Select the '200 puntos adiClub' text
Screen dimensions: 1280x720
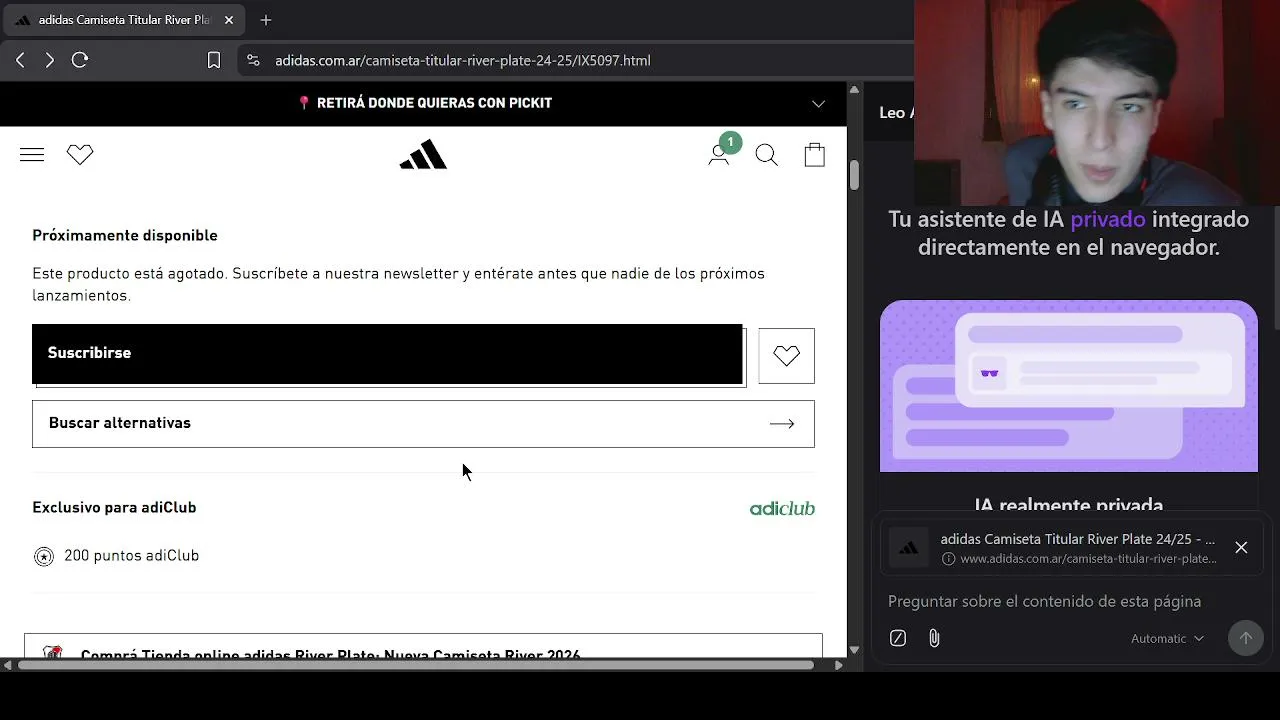tap(132, 556)
